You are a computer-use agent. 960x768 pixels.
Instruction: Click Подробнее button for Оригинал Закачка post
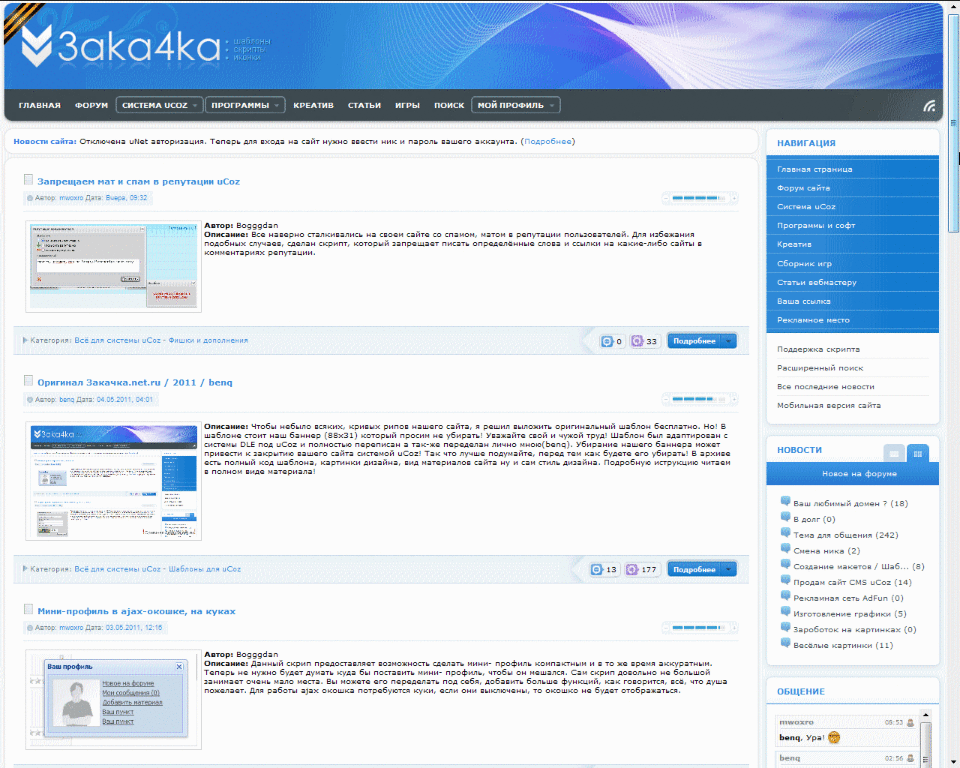[694, 569]
